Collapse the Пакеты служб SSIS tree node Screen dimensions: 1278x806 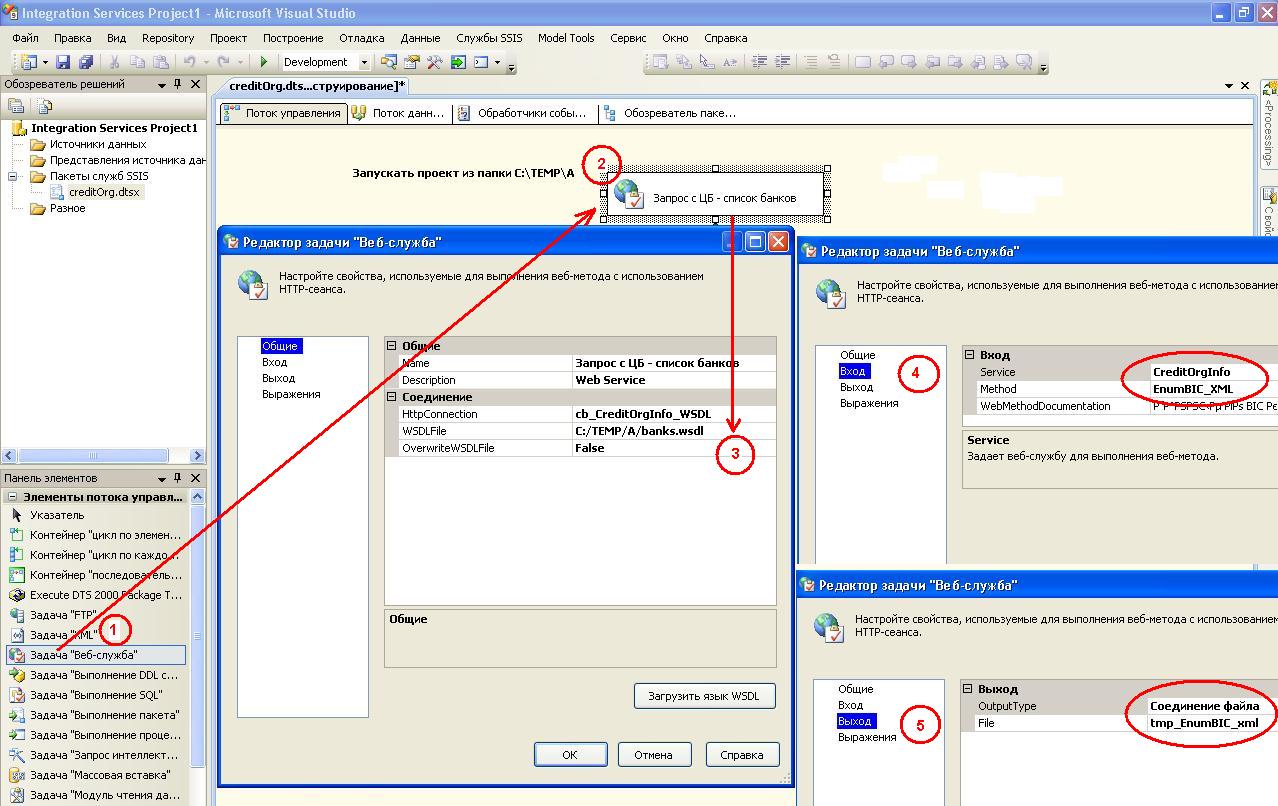pos(14,176)
